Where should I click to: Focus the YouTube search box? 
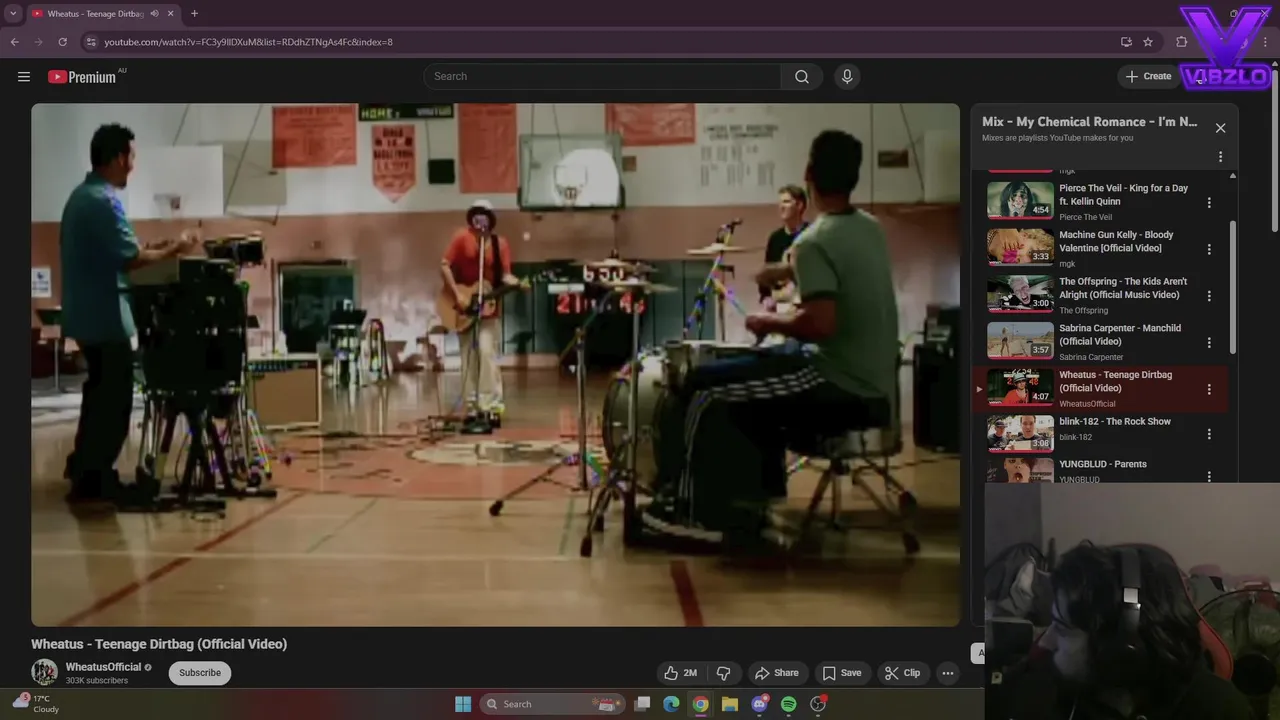[602, 76]
